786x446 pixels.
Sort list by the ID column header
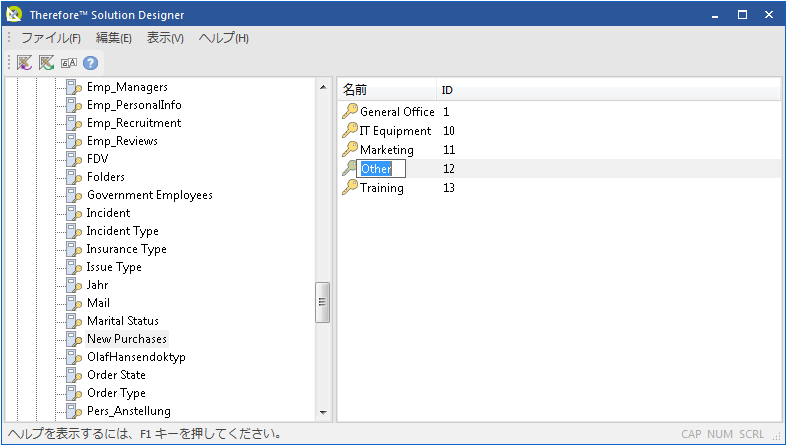[x=609, y=90]
